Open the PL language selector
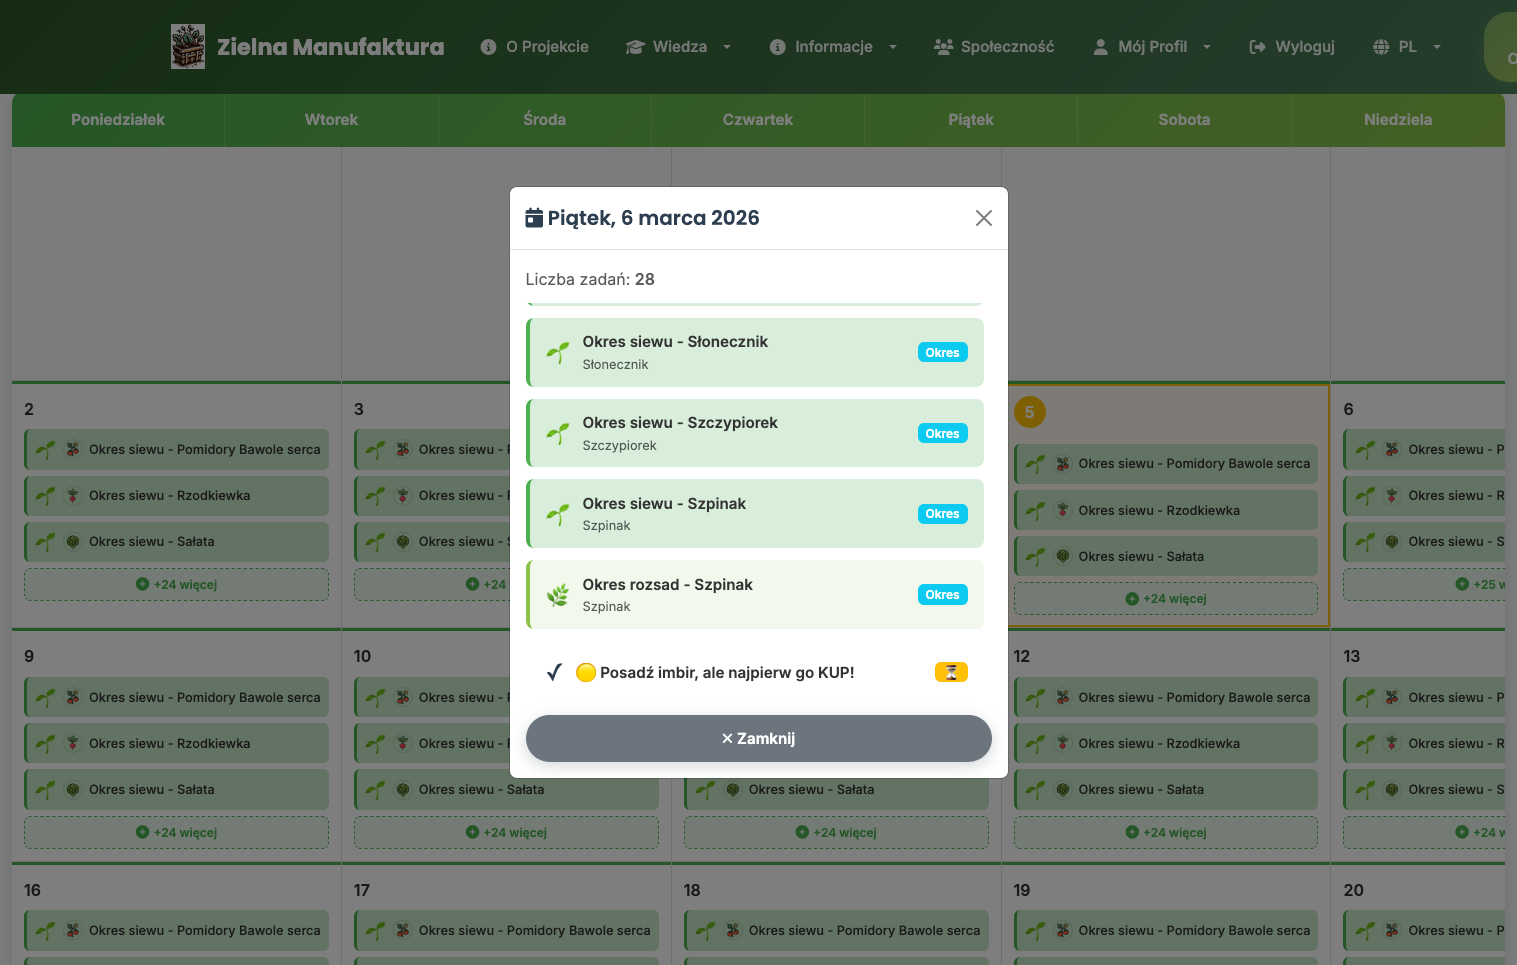The height and width of the screenshot is (965, 1517). (x=1407, y=47)
